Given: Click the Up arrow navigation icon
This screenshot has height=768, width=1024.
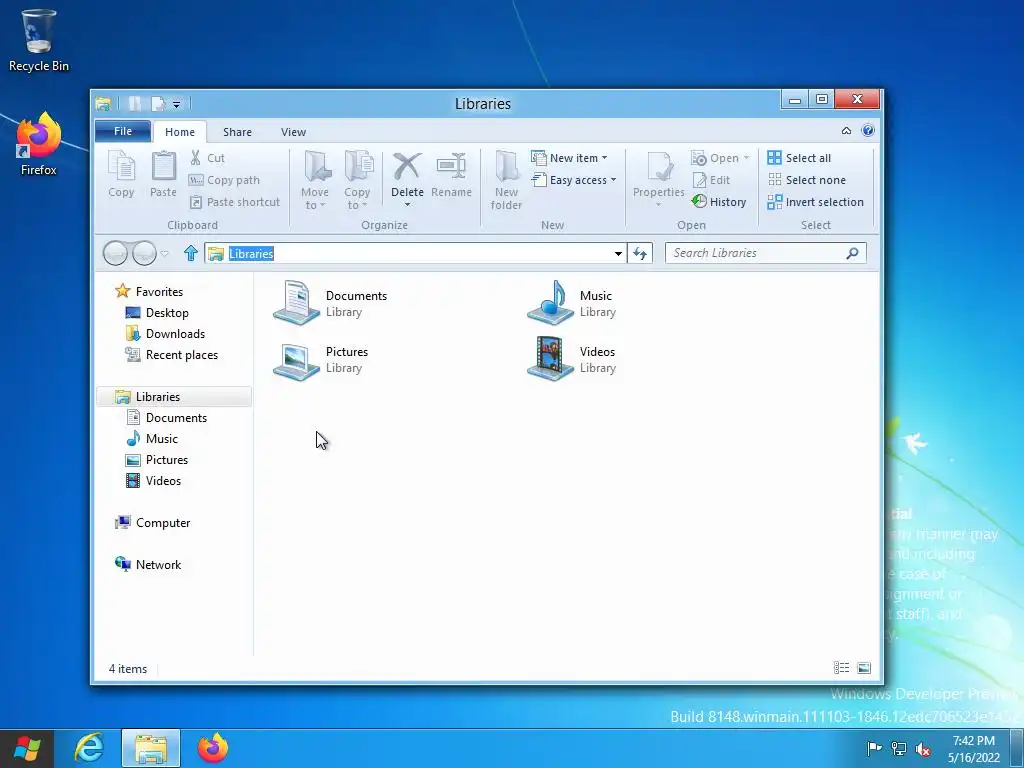Looking at the screenshot, I should [x=191, y=253].
